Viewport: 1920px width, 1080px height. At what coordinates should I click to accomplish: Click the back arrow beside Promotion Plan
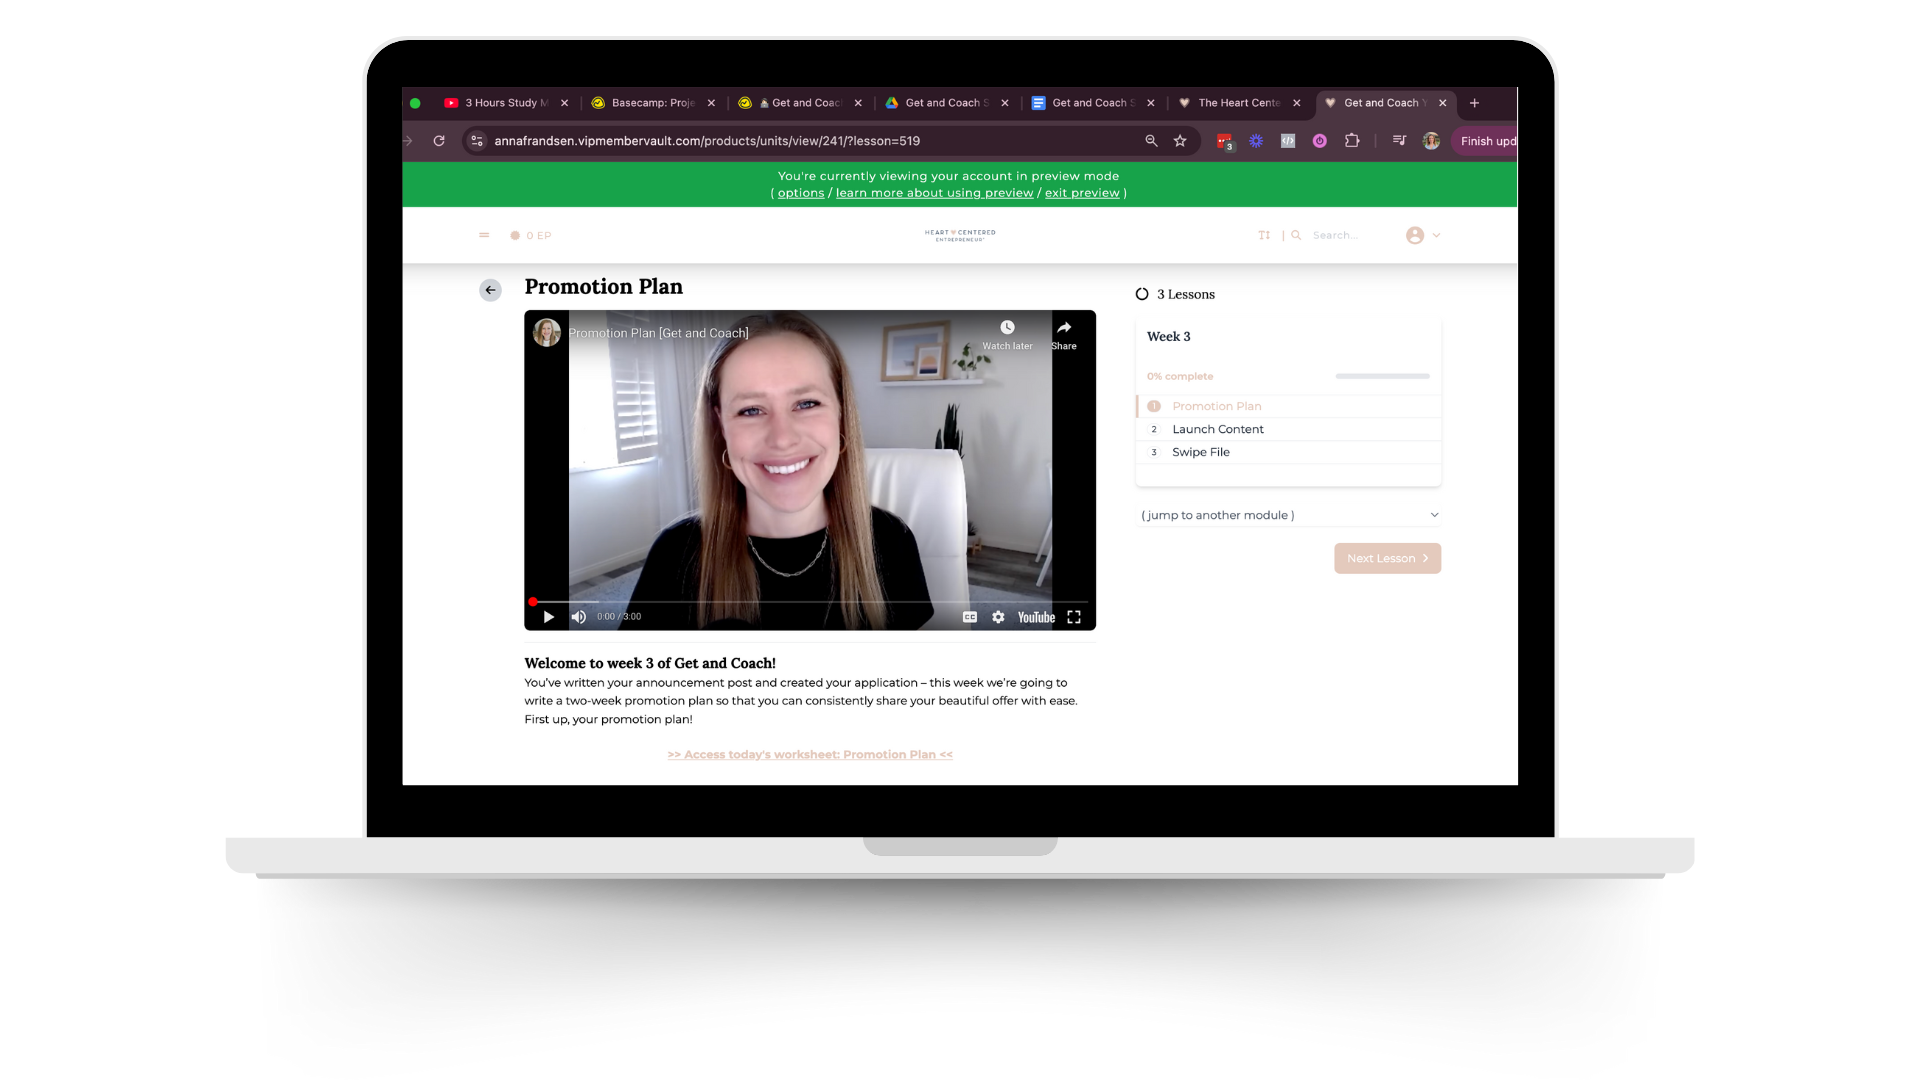click(x=490, y=290)
